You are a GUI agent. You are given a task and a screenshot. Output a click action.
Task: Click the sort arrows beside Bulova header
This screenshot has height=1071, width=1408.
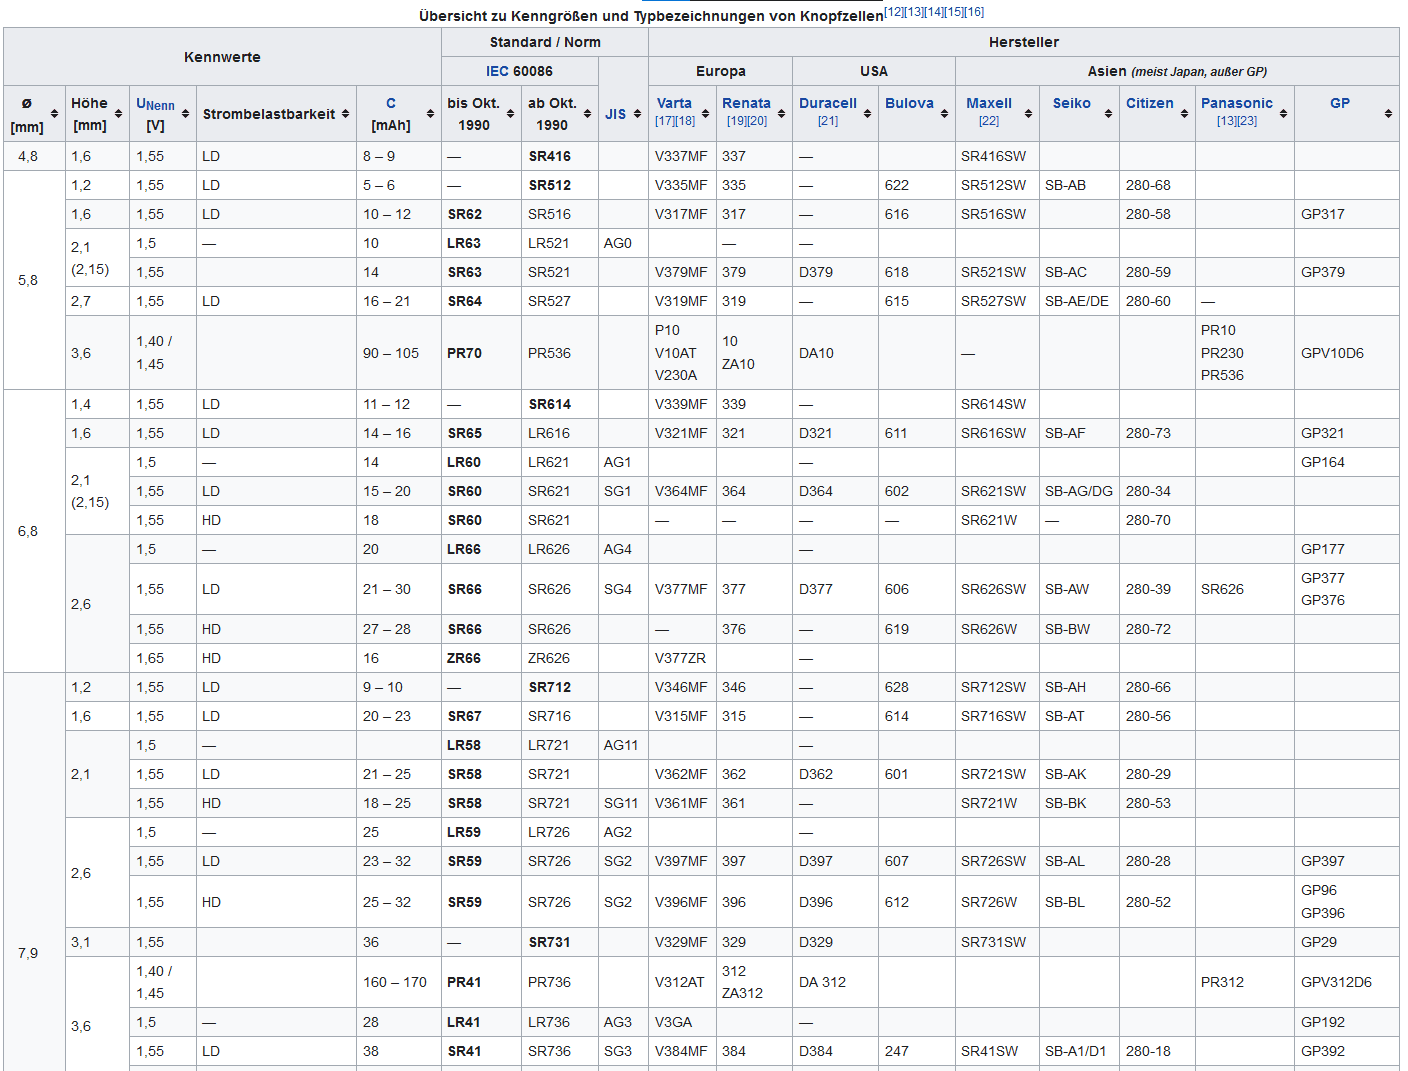click(944, 114)
